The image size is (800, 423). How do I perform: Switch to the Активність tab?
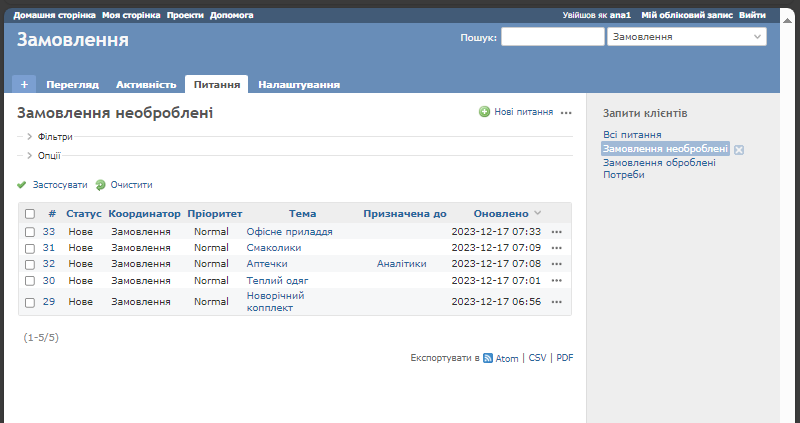click(146, 85)
